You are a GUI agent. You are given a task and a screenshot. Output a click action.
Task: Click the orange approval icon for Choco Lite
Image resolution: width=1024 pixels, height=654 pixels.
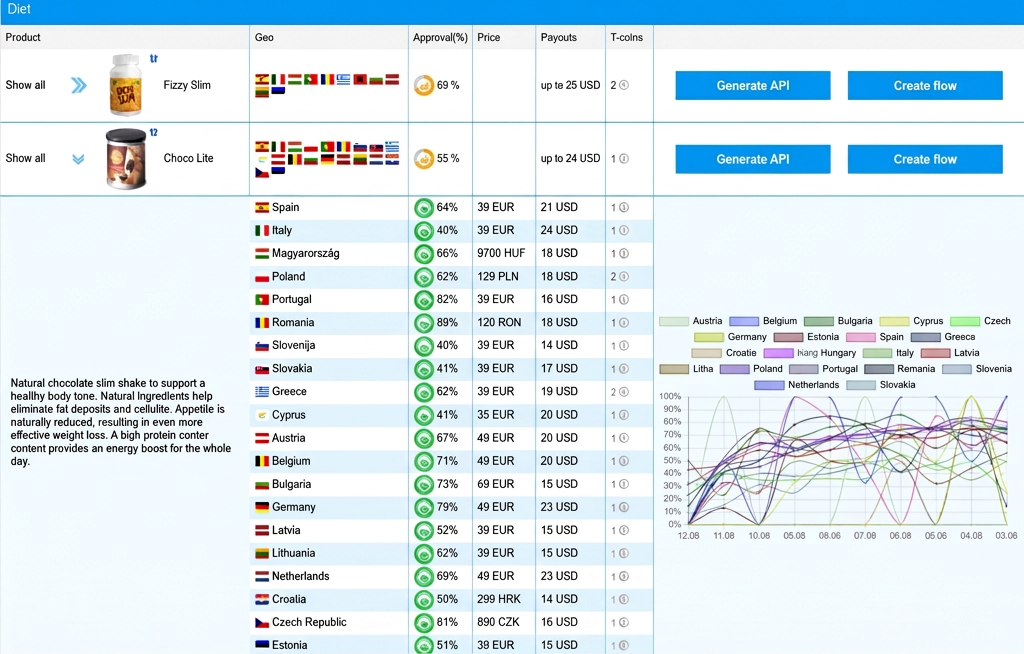point(424,158)
